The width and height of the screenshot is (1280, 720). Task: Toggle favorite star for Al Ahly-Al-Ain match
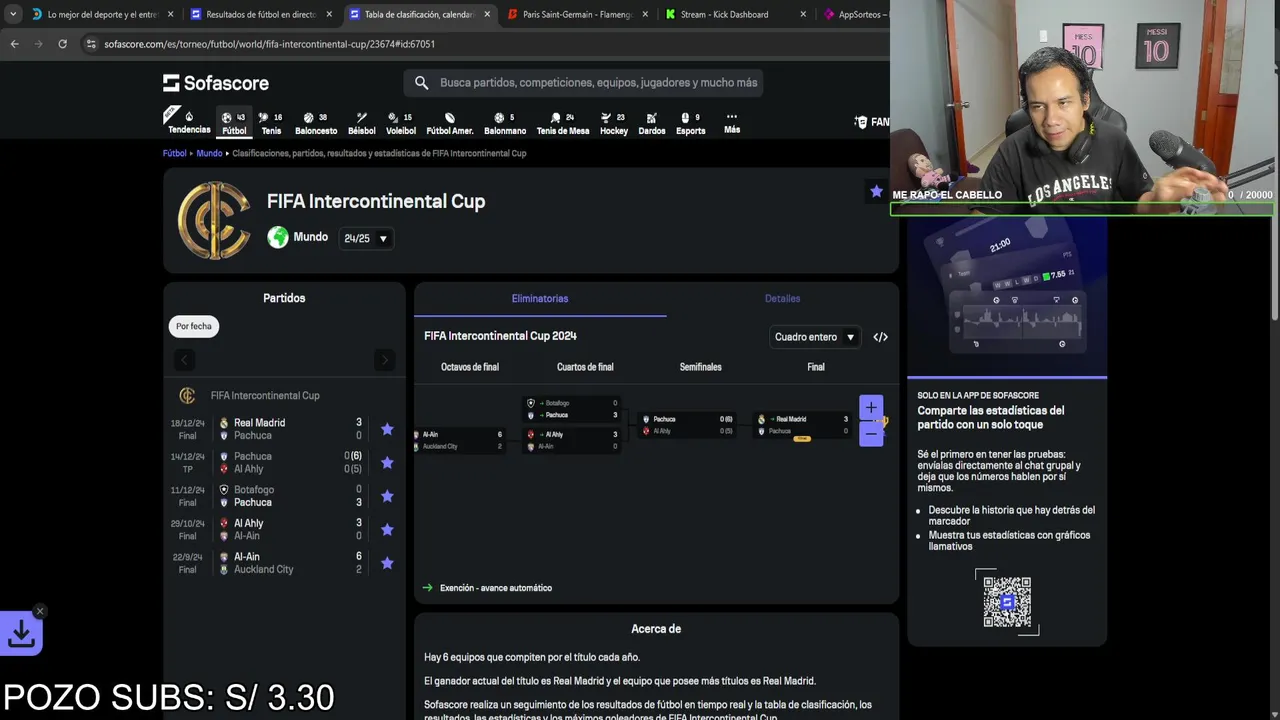pyautogui.click(x=387, y=530)
